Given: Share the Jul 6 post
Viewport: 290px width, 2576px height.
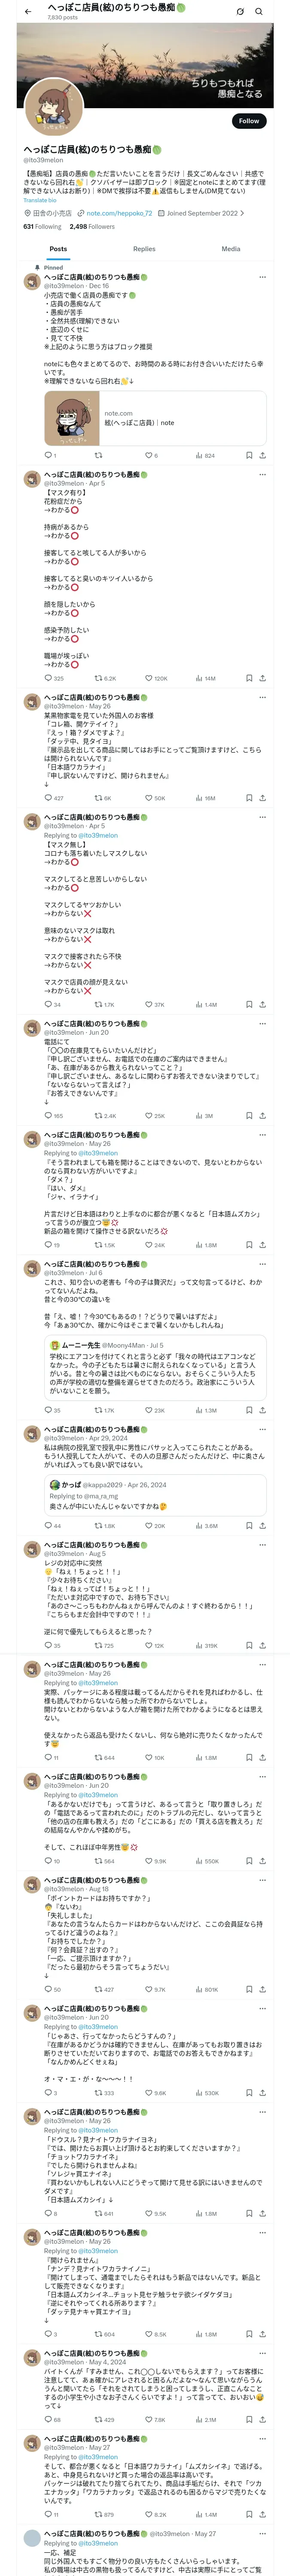Looking at the screenshot, I should (262, 1410).
